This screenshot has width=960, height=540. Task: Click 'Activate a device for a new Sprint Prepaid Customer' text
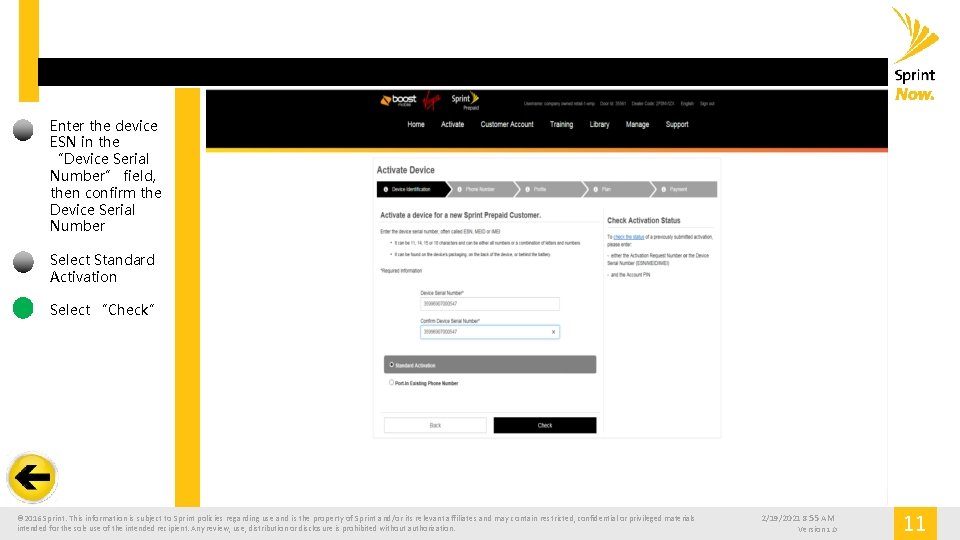click(460, 215)
